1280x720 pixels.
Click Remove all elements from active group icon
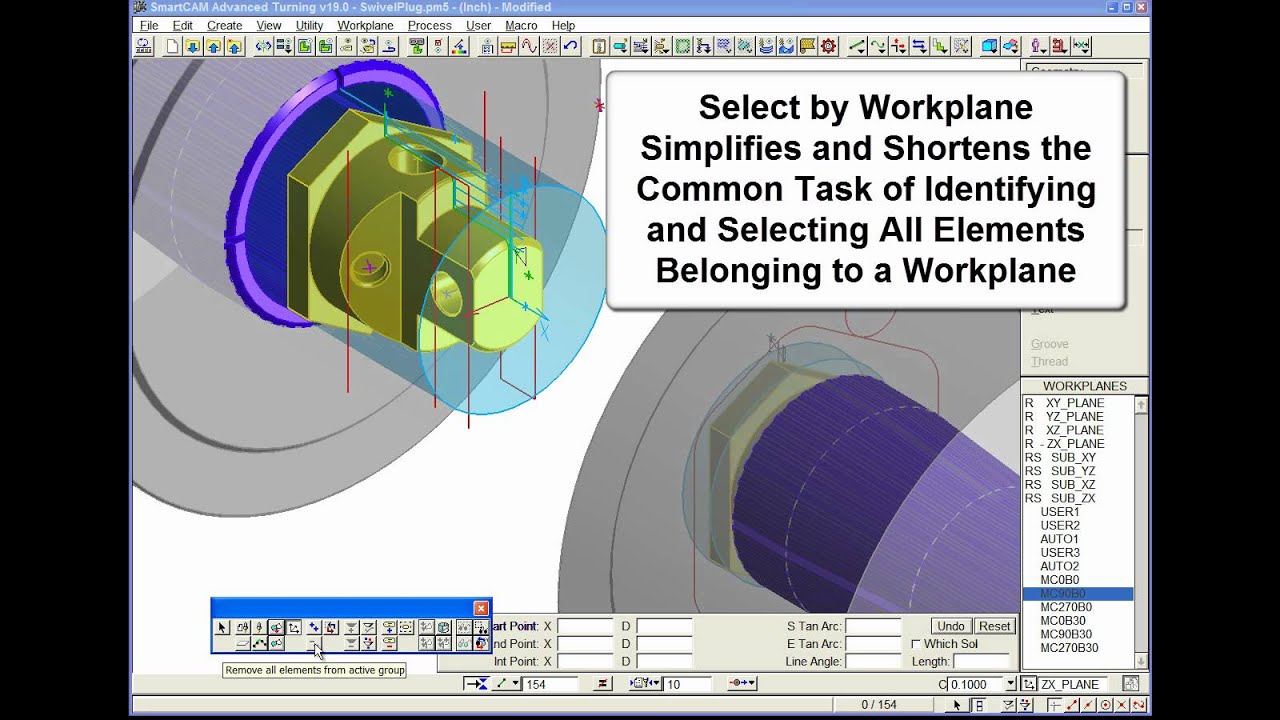pos(313,645)
